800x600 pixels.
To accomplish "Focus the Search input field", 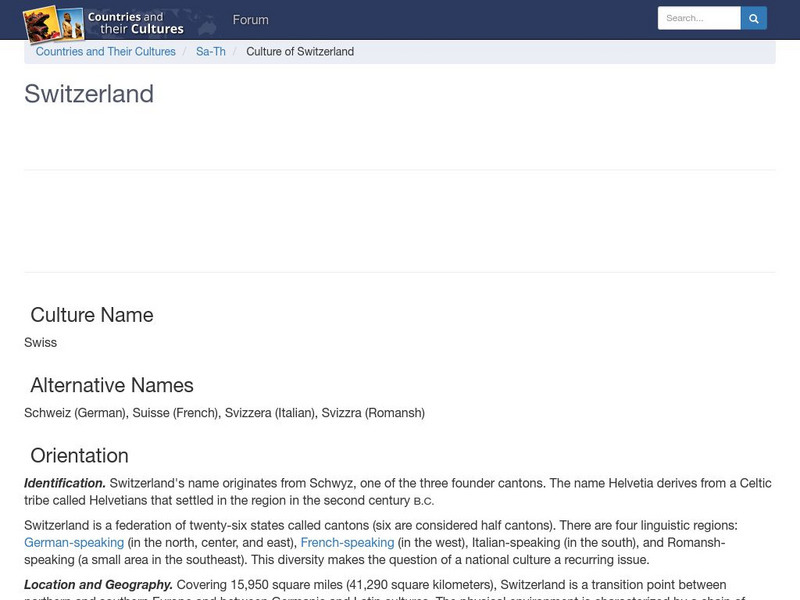I will click(699, 18).
